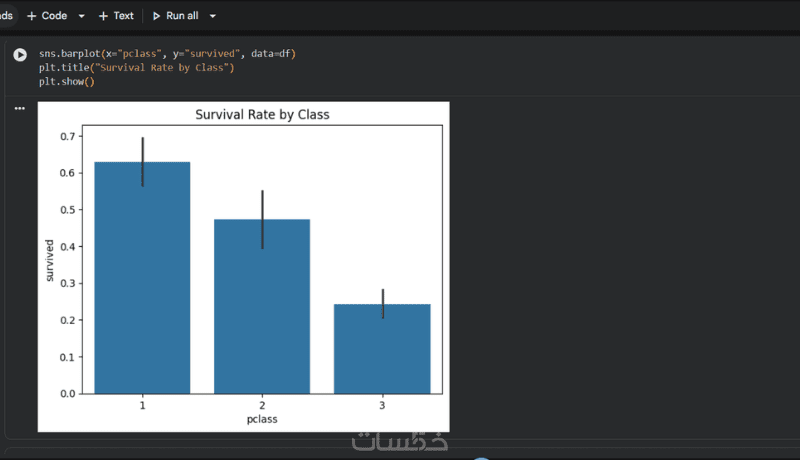Select the bar for pclass 3
800x460 pixels.
382,348
